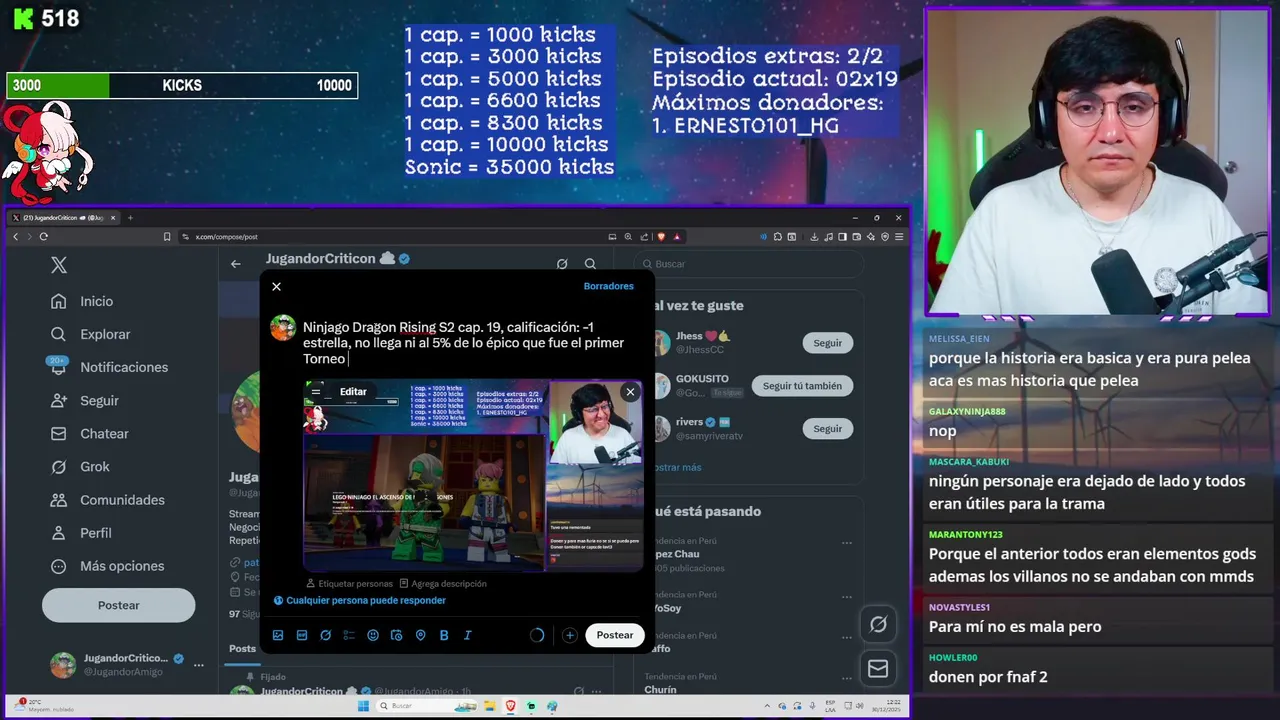Open account menu via three dots beside JugandorCritico
The height and width of the screenshot is (720, 1280).
tap(198, 665)
